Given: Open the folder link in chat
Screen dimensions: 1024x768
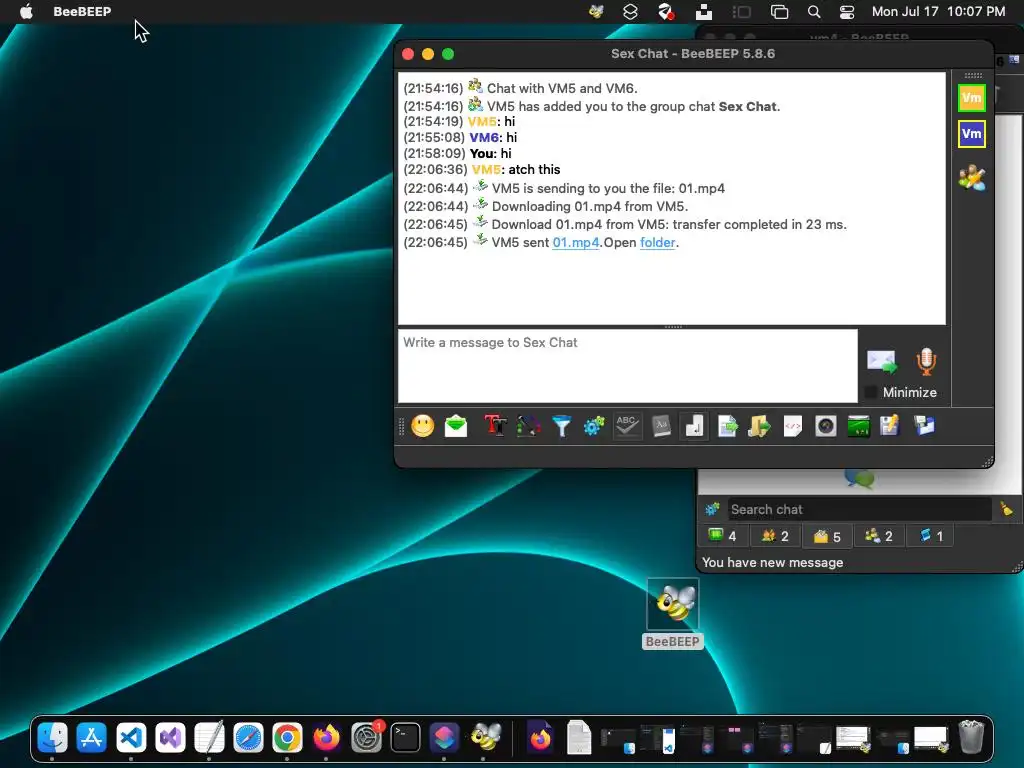Looking at the screenshot, I should pos(657,242).
